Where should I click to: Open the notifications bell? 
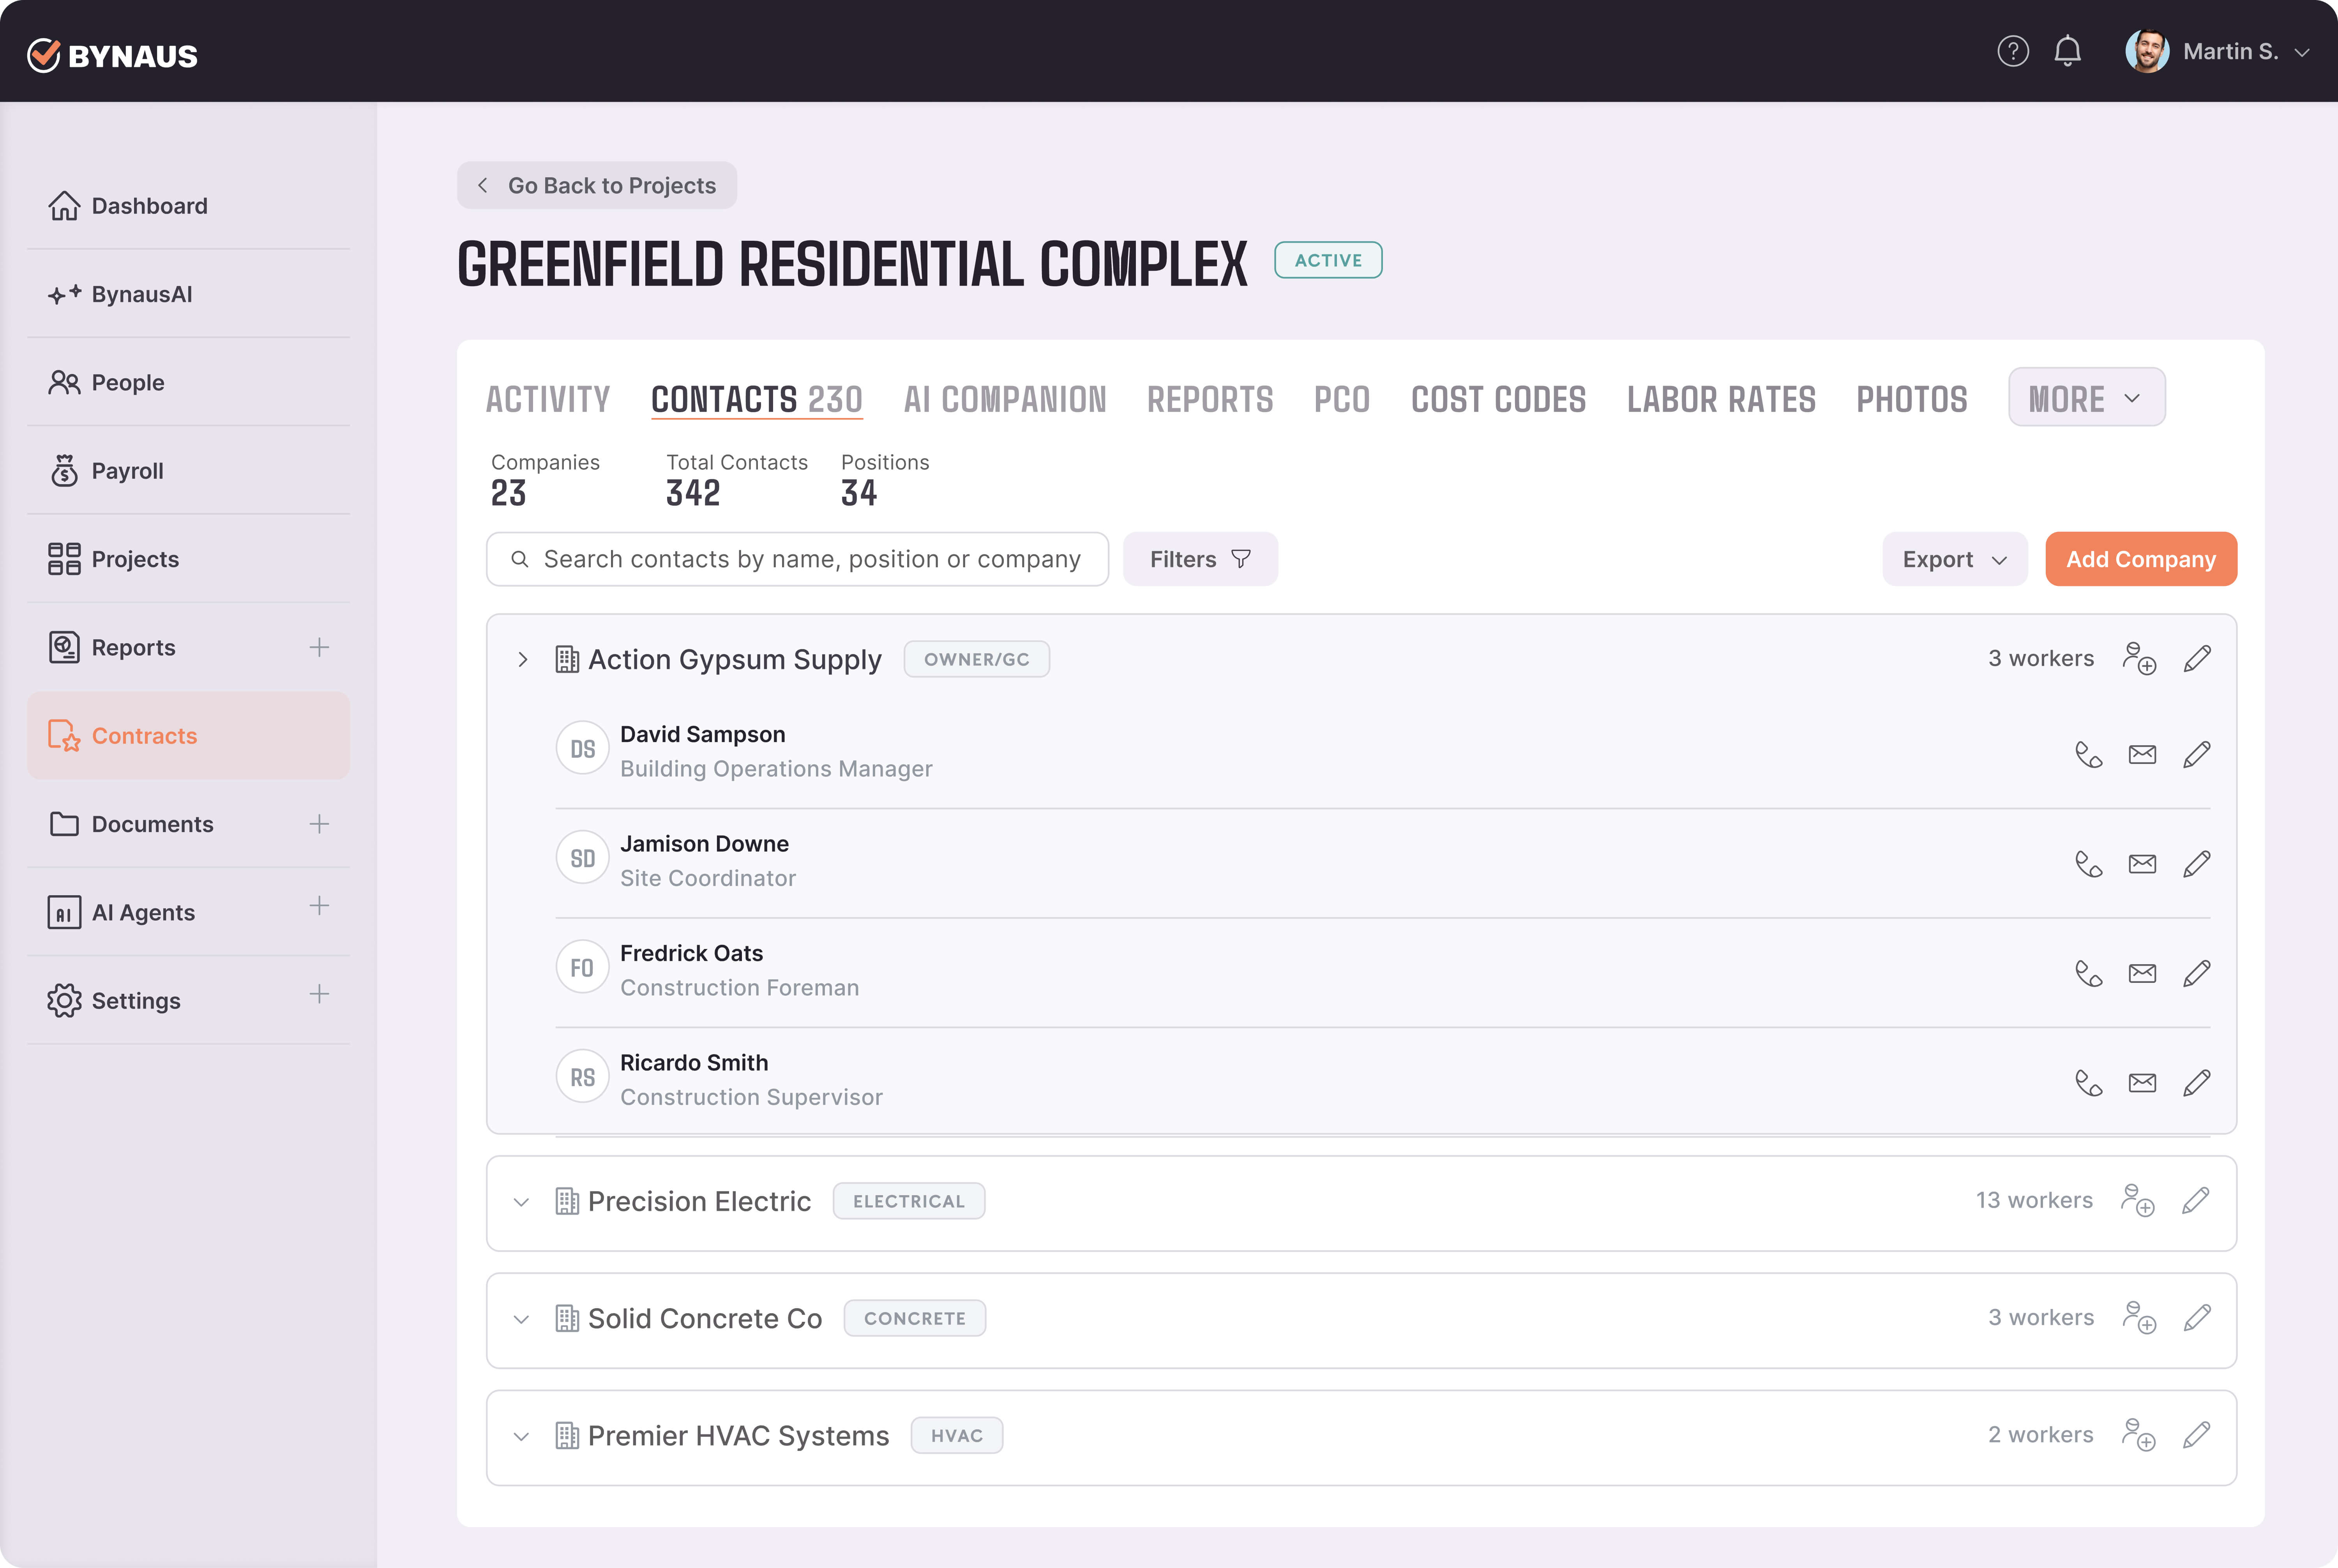[2067, 51]
